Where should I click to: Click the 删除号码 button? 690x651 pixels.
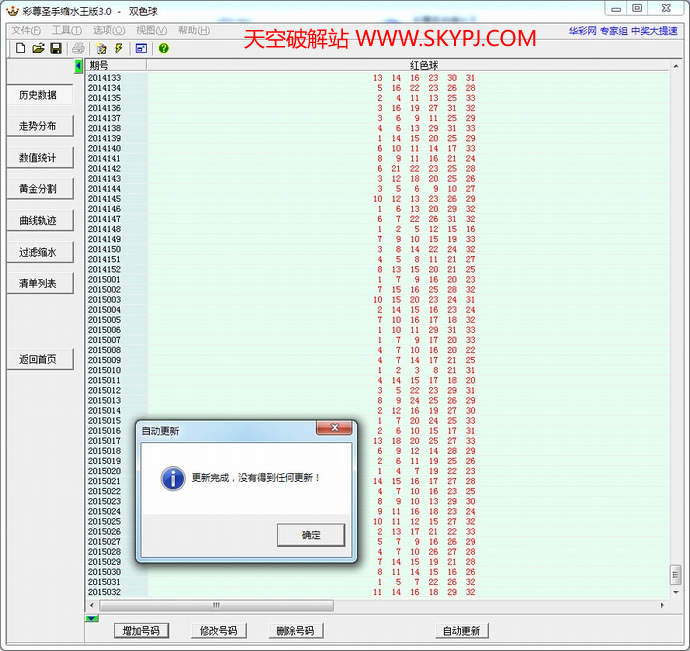(295, 631)
